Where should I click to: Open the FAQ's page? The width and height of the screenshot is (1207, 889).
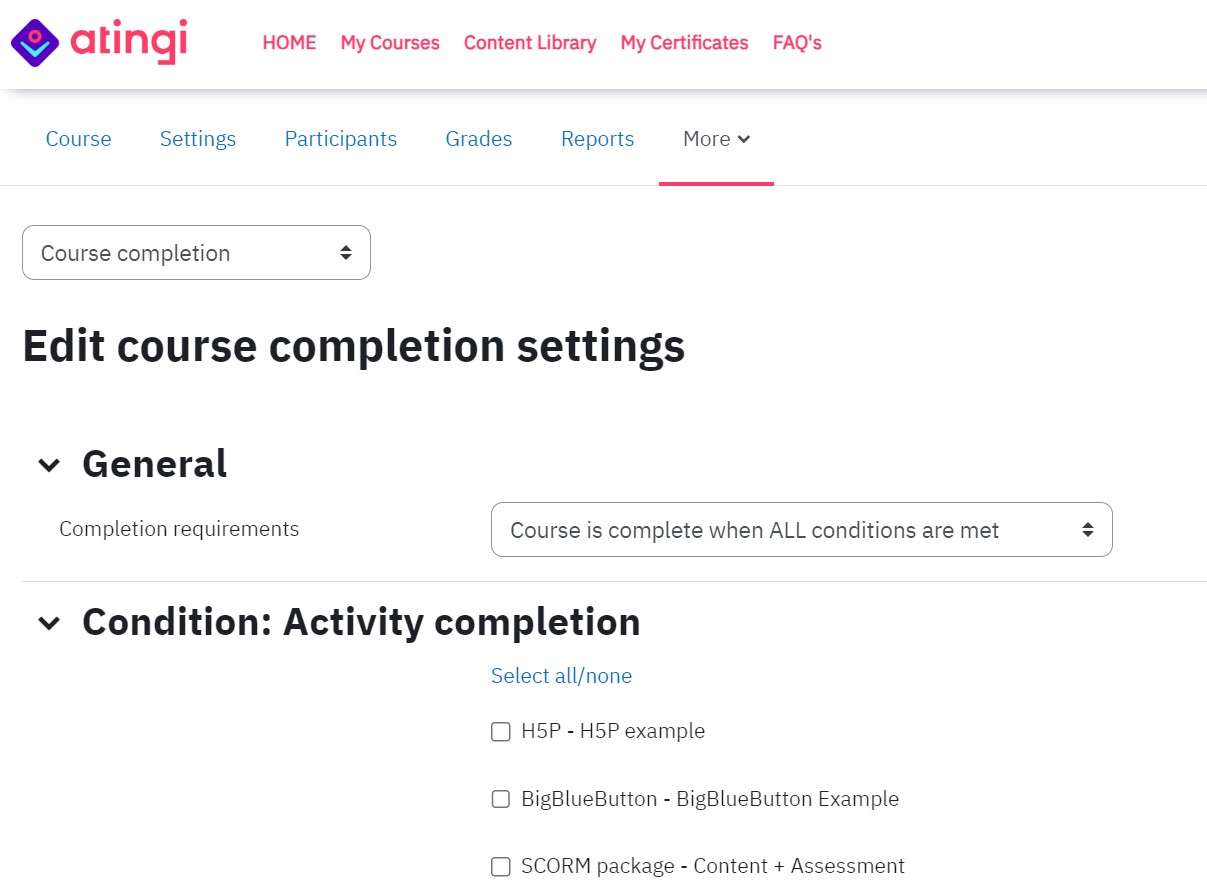pyautogui.click(x=797, y=43)
